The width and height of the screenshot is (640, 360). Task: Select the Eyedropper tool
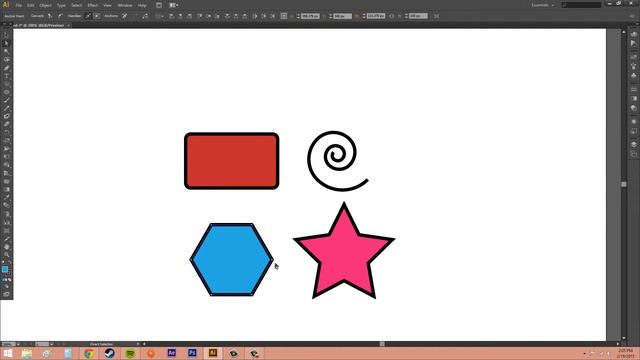tap(6, 198)
